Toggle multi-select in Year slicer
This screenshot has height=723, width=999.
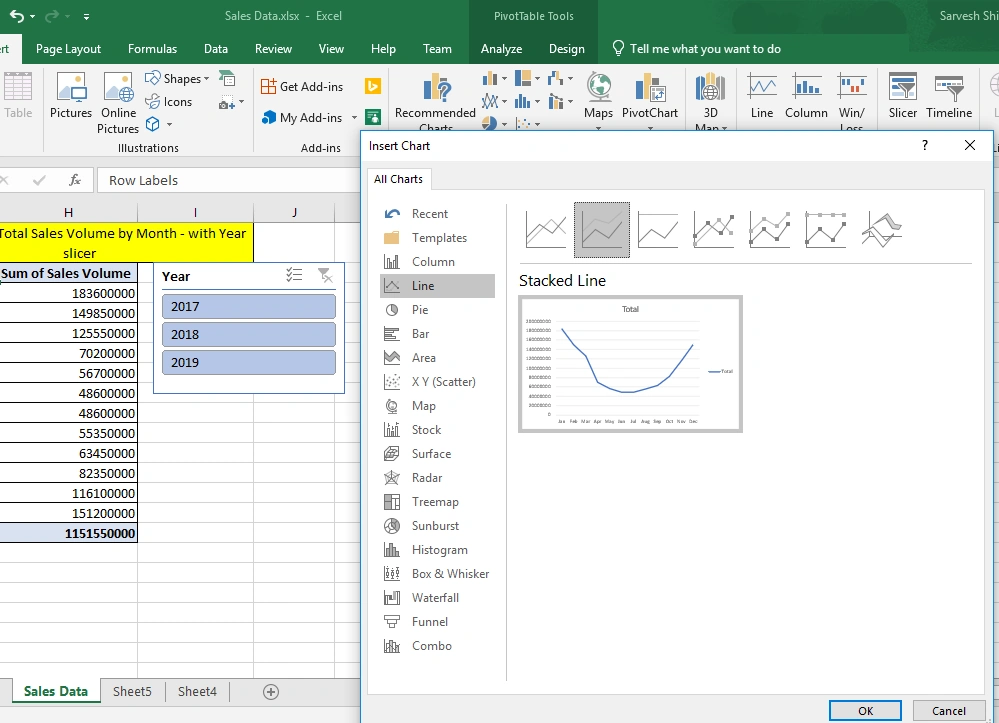pos(294,275)
